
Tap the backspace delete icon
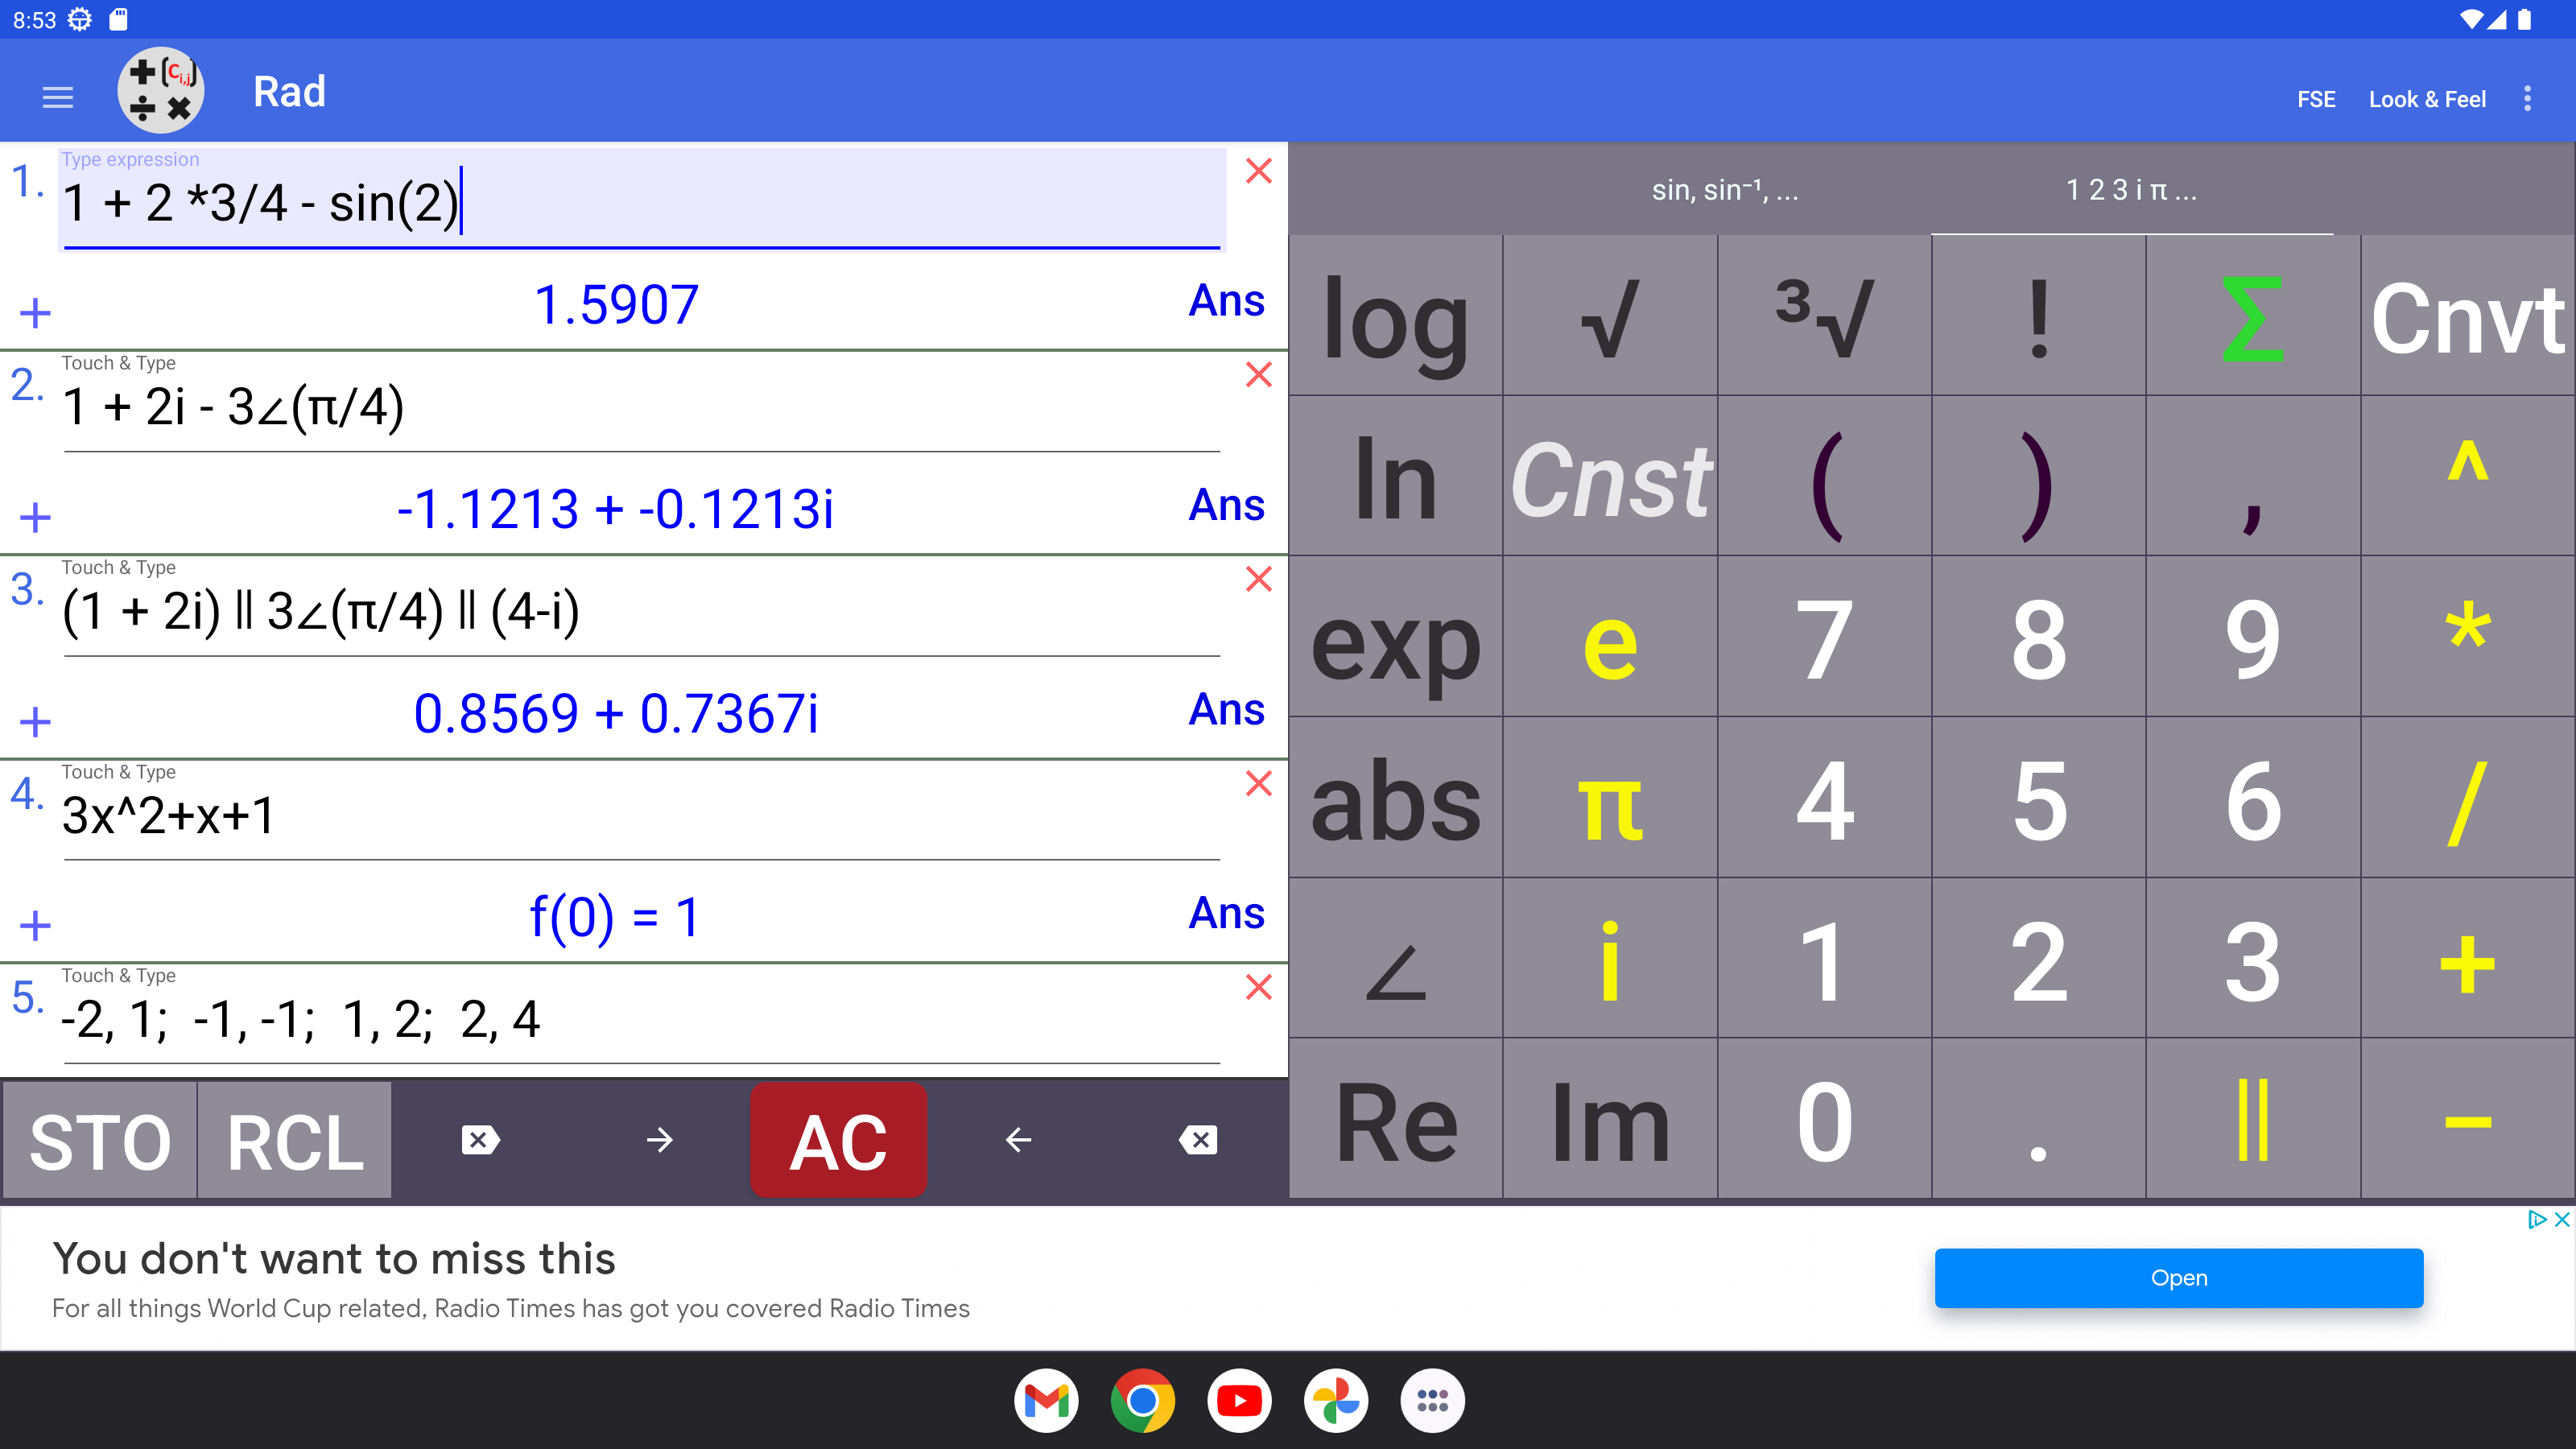click(x=1198, y=1140)
